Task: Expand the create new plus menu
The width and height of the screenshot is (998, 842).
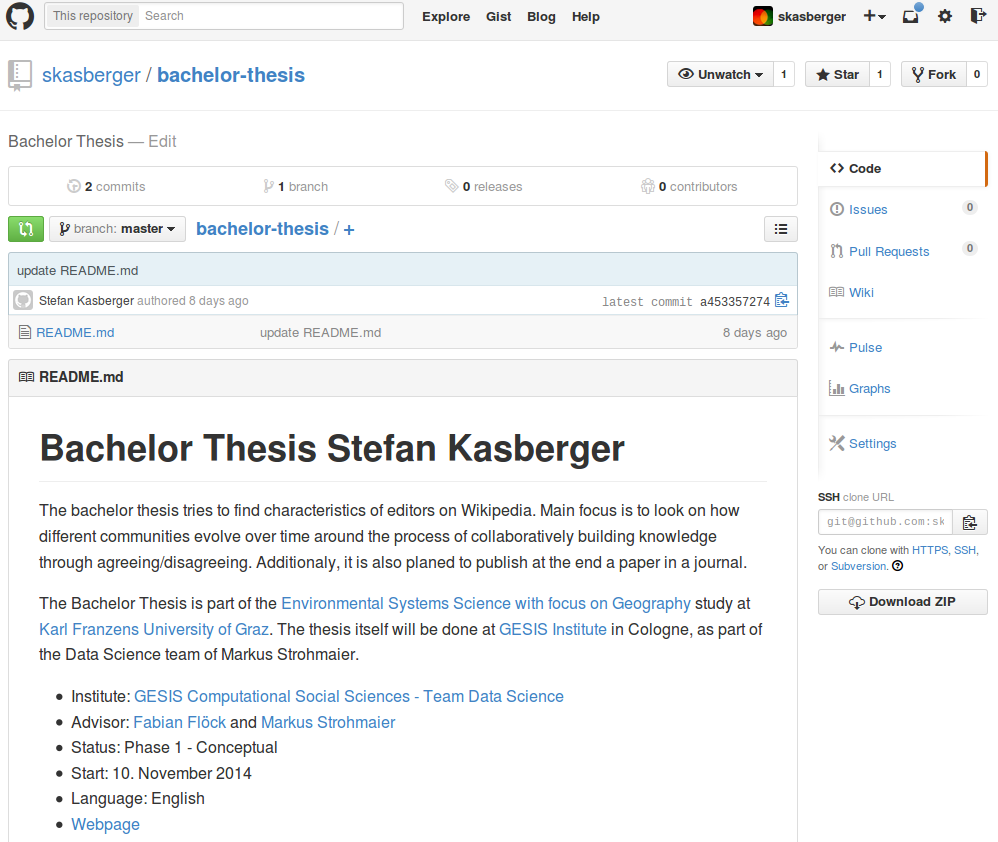Action: (x=875, y=16)
